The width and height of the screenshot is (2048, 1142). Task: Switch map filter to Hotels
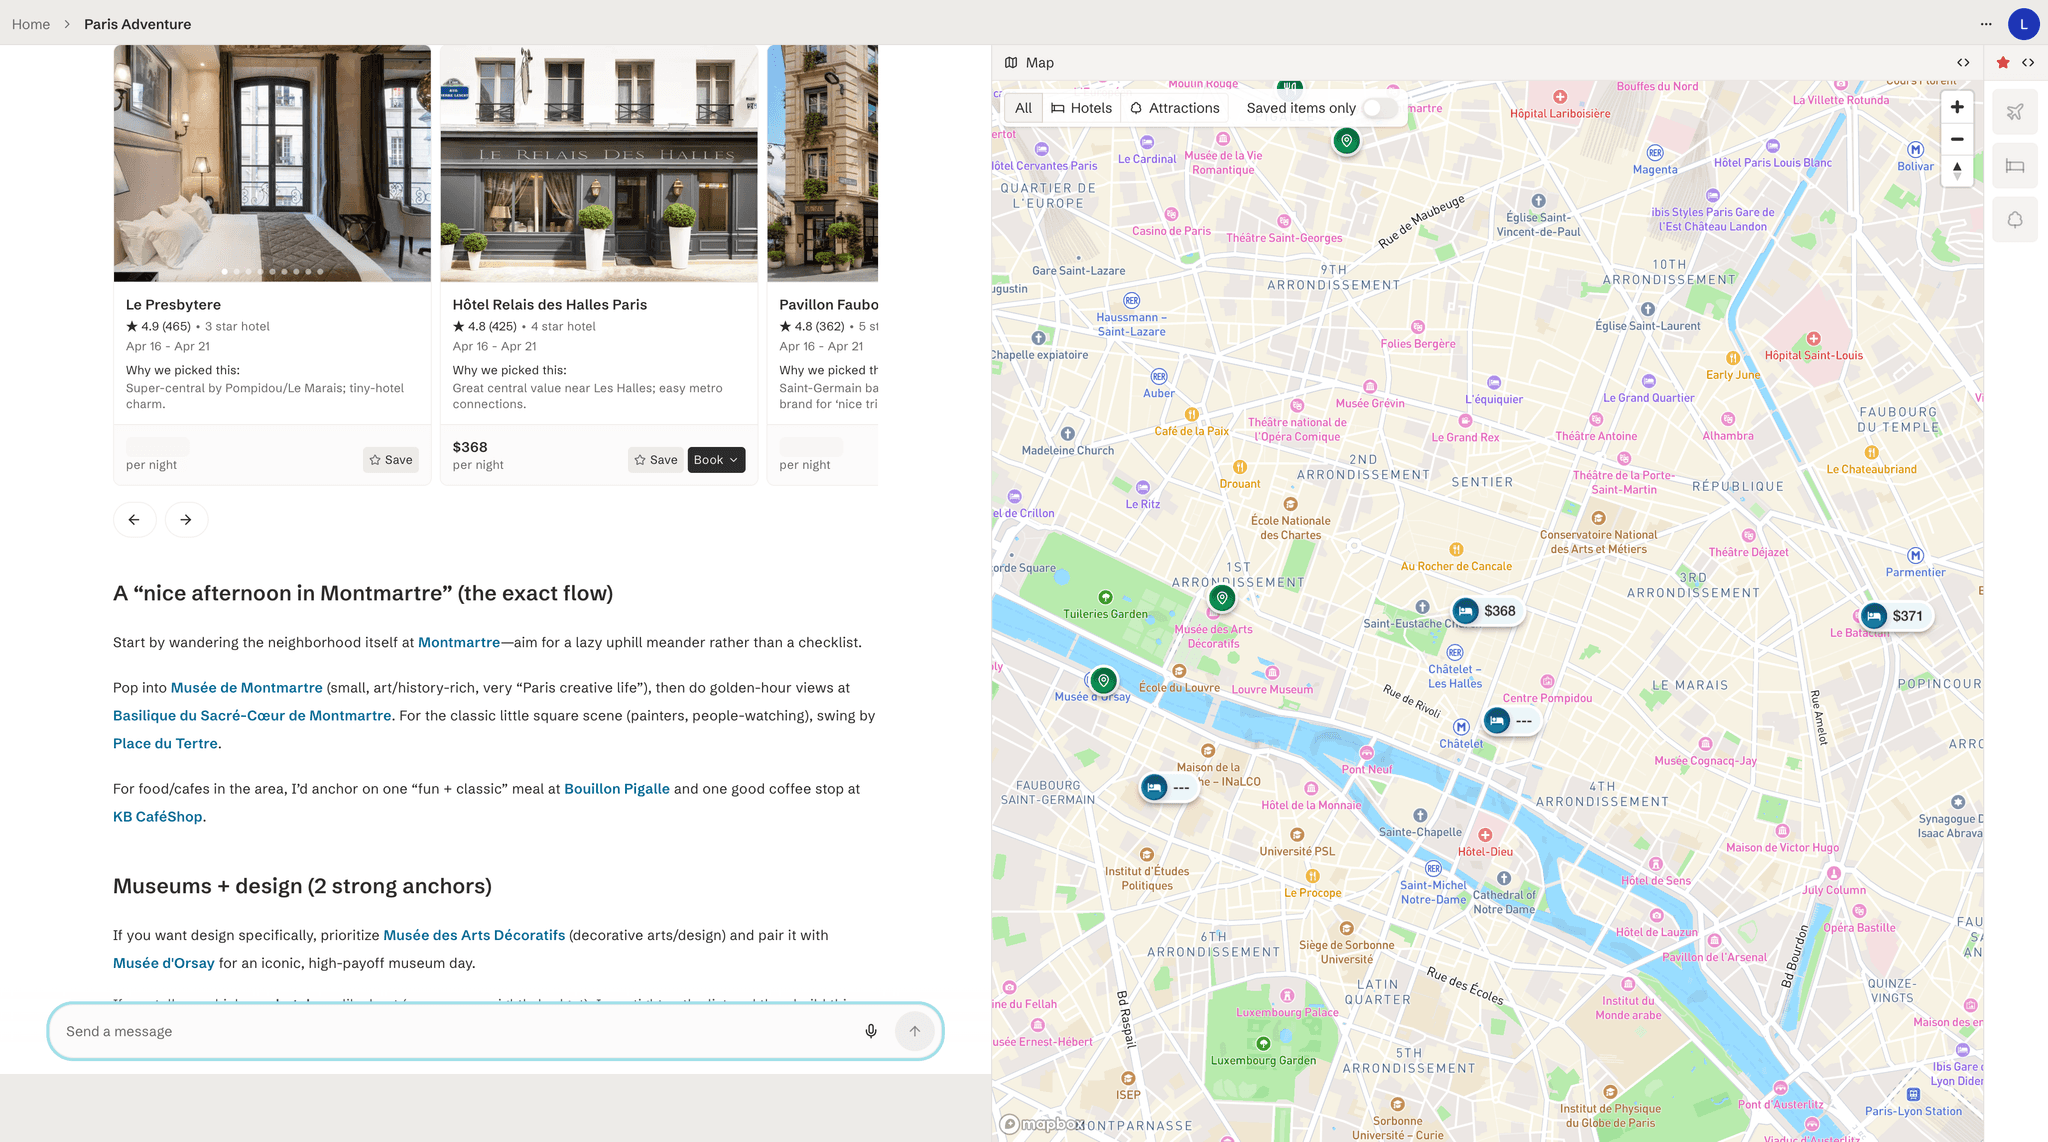click(x=1082, y=107)
